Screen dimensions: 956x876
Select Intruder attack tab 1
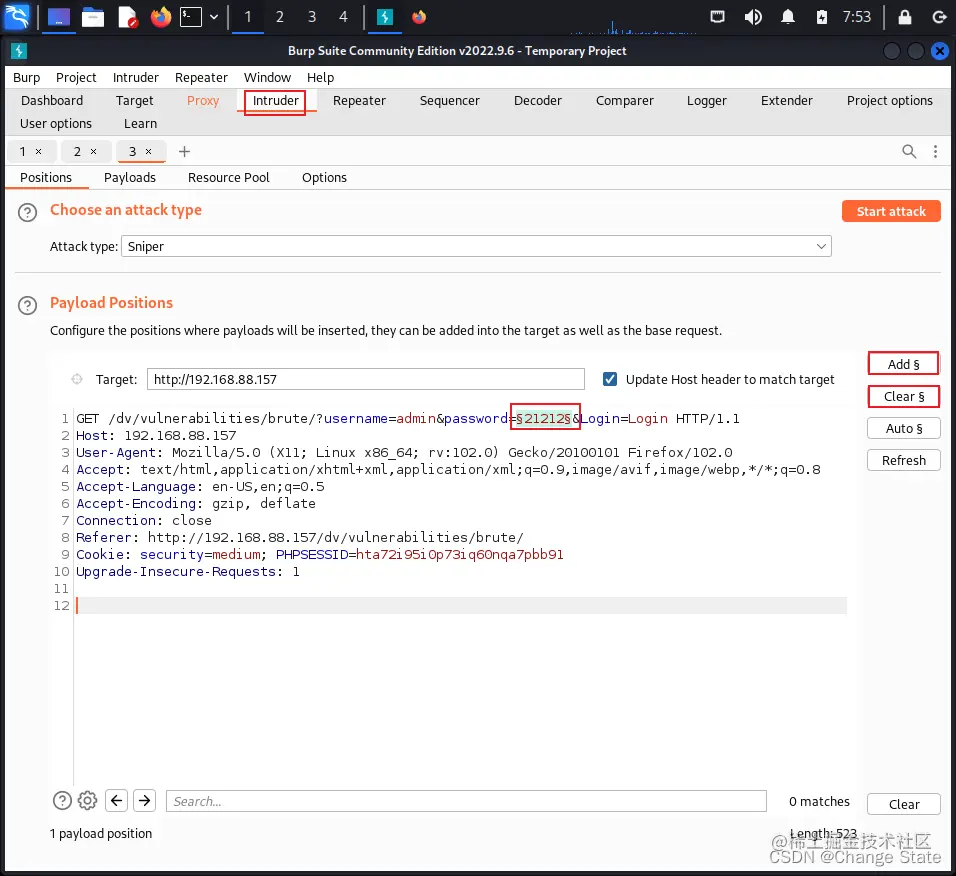23,151
